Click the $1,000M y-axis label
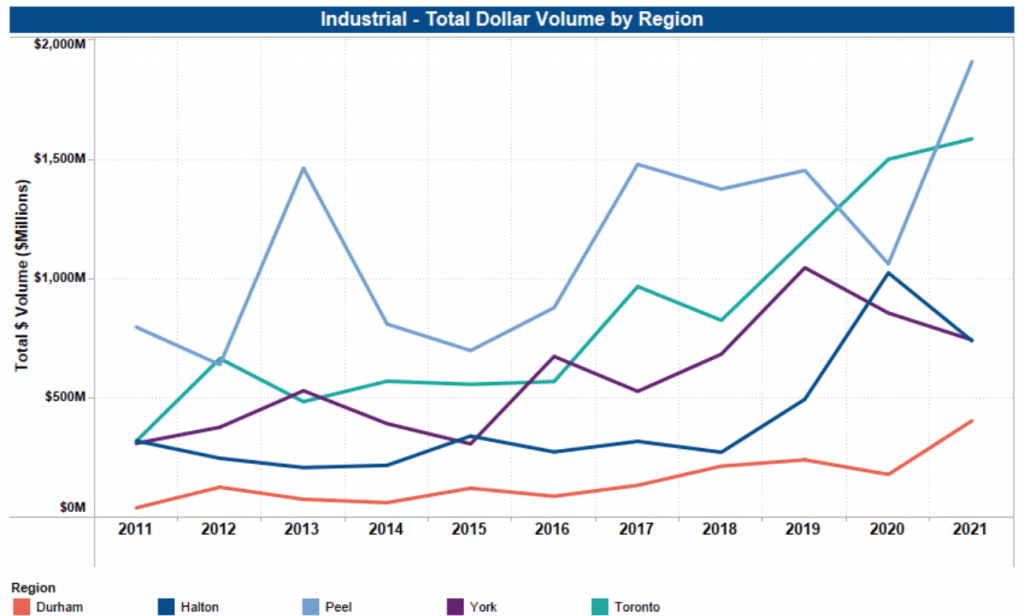The width and height of the screenshot is (1024, 616). pos(59,278)
